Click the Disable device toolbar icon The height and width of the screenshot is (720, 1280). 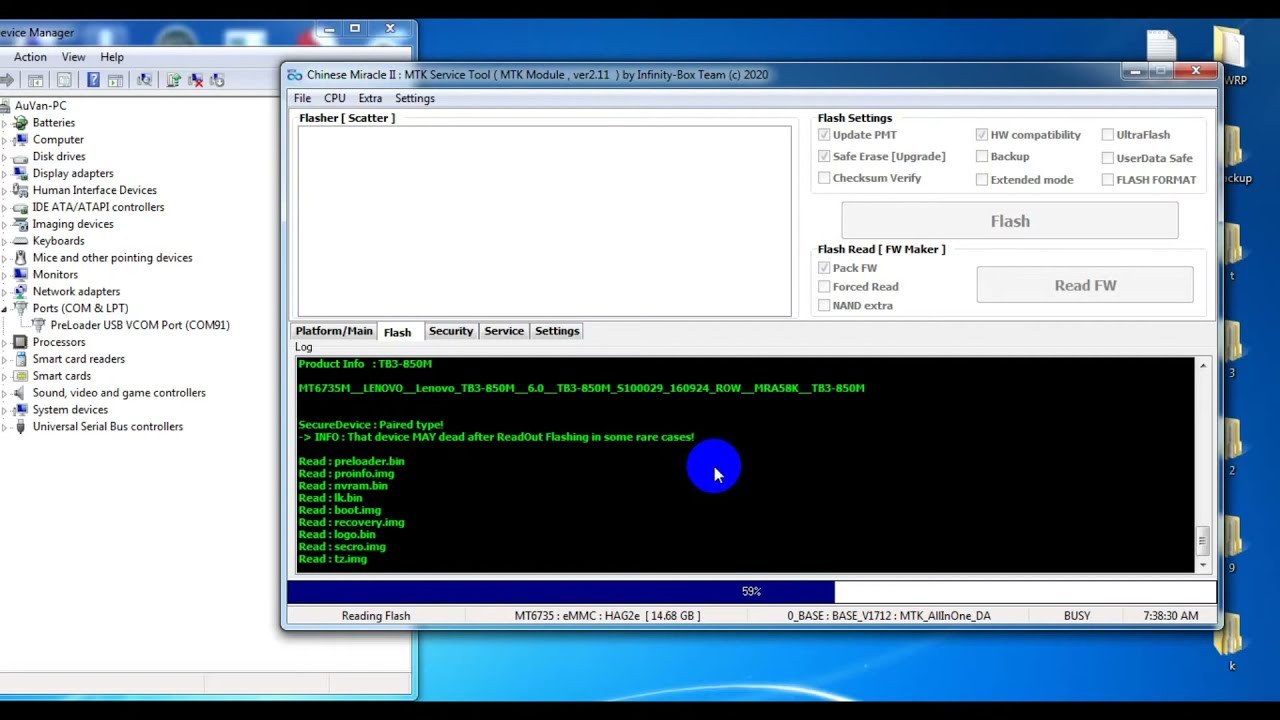pyautogui.click(x=217, y=80)
